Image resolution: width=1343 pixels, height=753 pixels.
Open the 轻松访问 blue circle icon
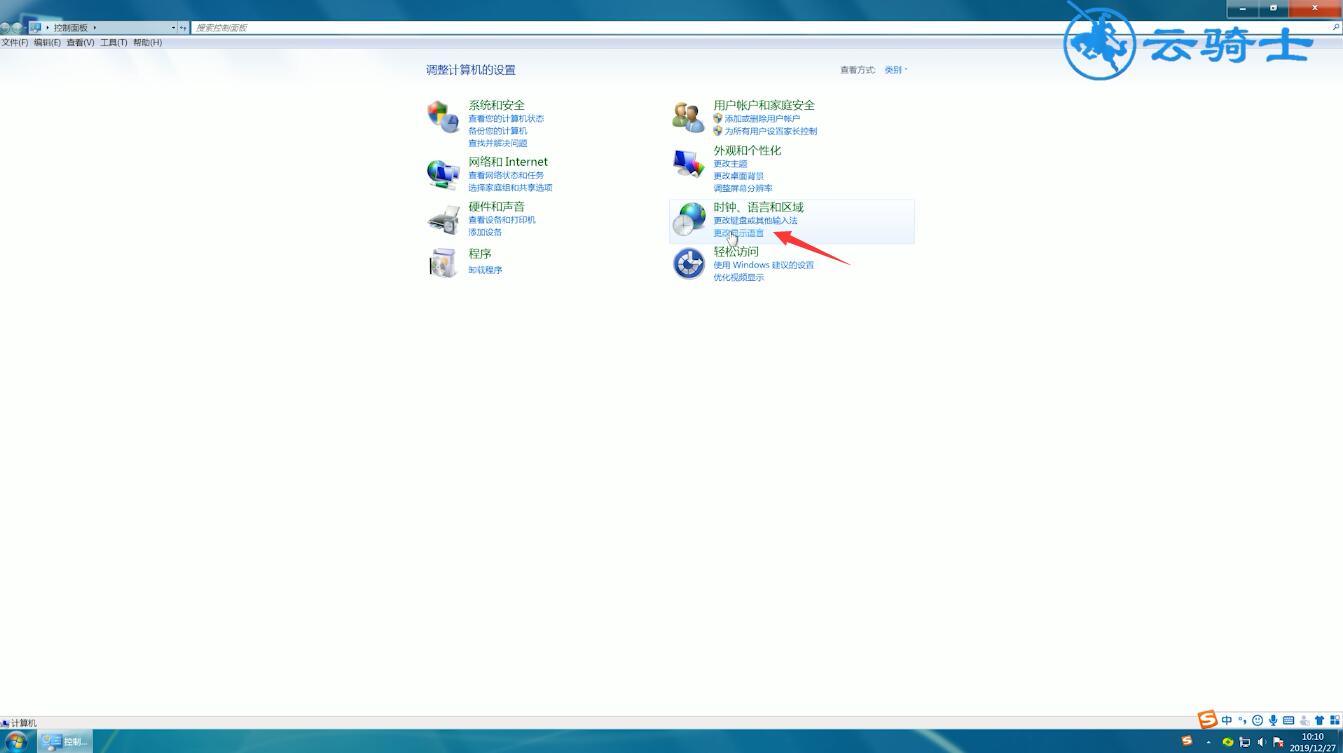[x=688, y=263]
